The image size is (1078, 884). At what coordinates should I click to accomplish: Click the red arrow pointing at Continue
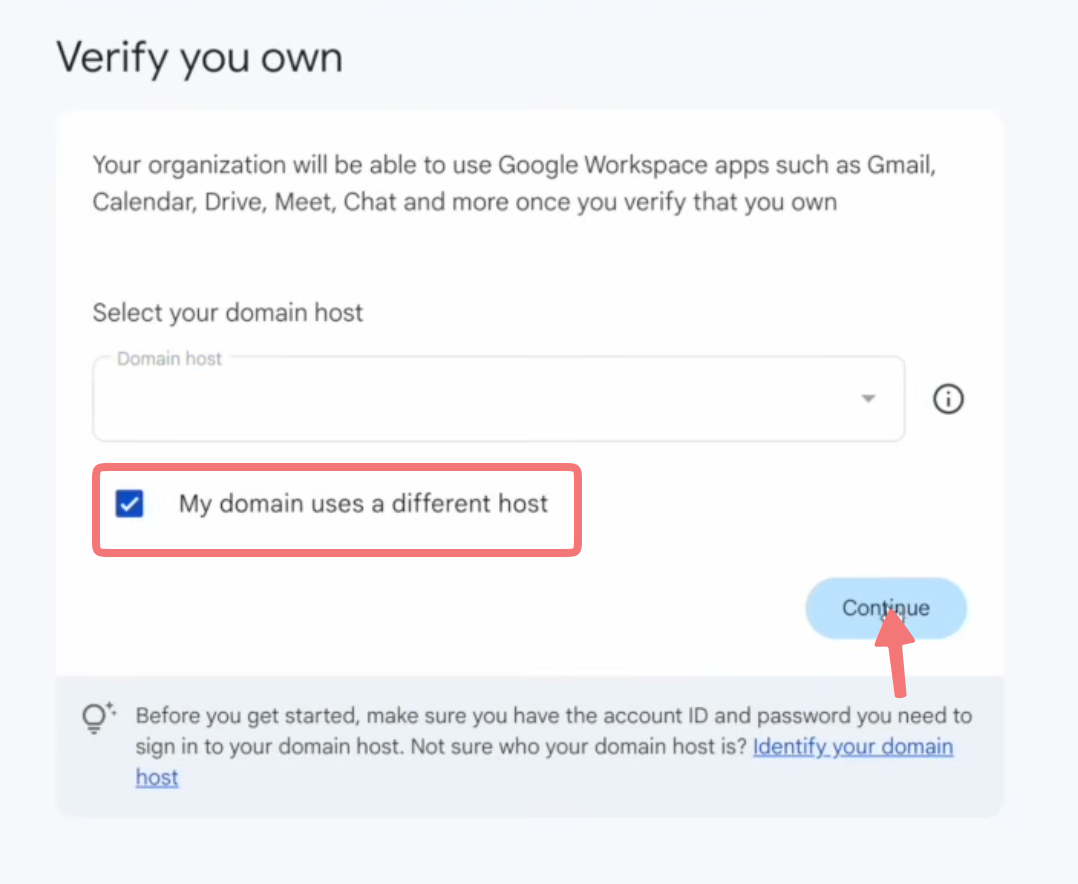[x=894, y=651]
